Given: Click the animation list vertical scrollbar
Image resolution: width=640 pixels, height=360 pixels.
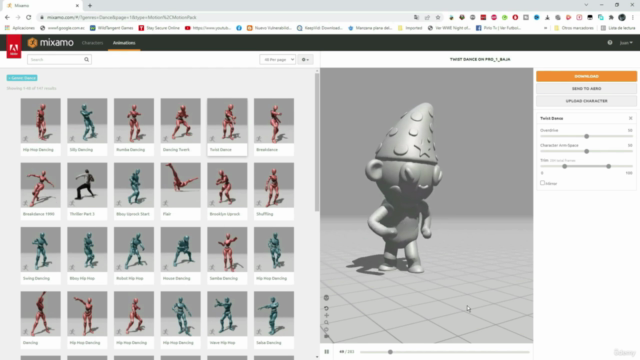Looking at the screenshot, I should point(317,142).
